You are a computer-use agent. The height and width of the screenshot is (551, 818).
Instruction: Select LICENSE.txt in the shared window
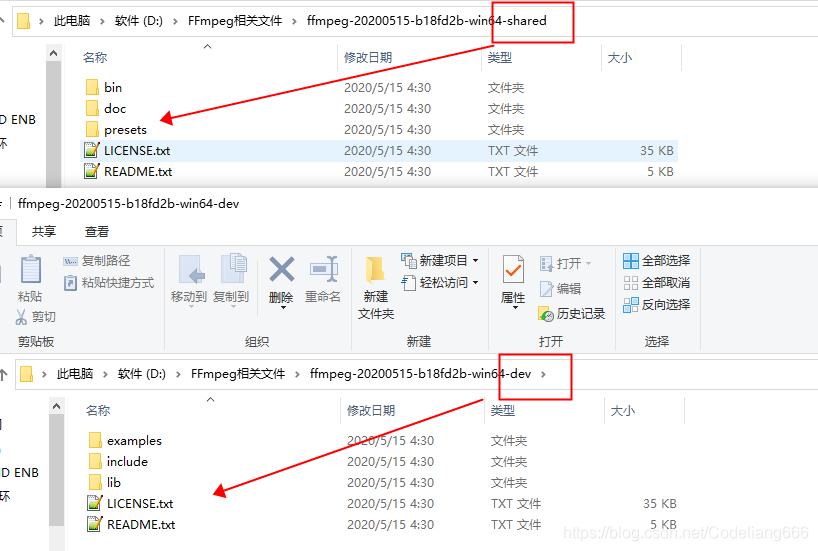[x=127, y=151]
